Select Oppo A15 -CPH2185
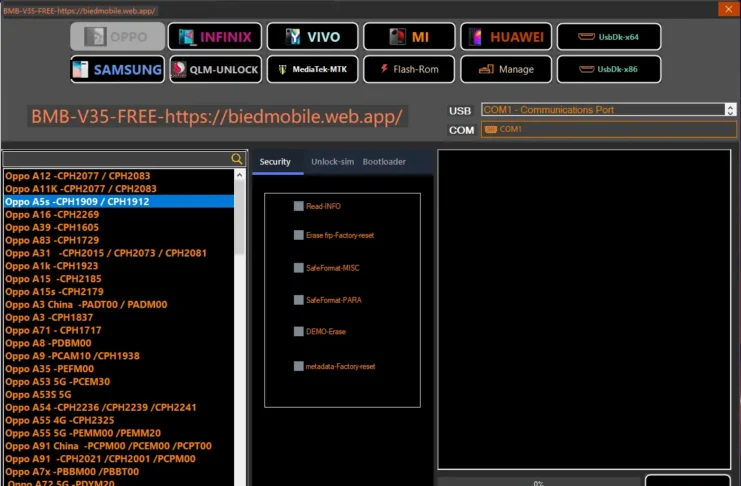741x486 pixels. [x=119, y=279]
